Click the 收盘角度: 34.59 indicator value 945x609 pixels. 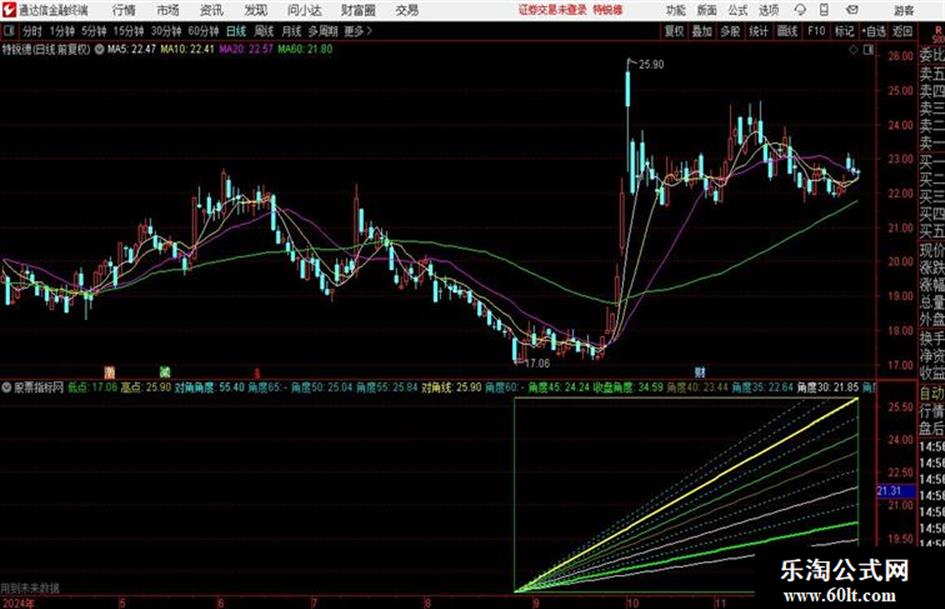click(x=627, y=387)
